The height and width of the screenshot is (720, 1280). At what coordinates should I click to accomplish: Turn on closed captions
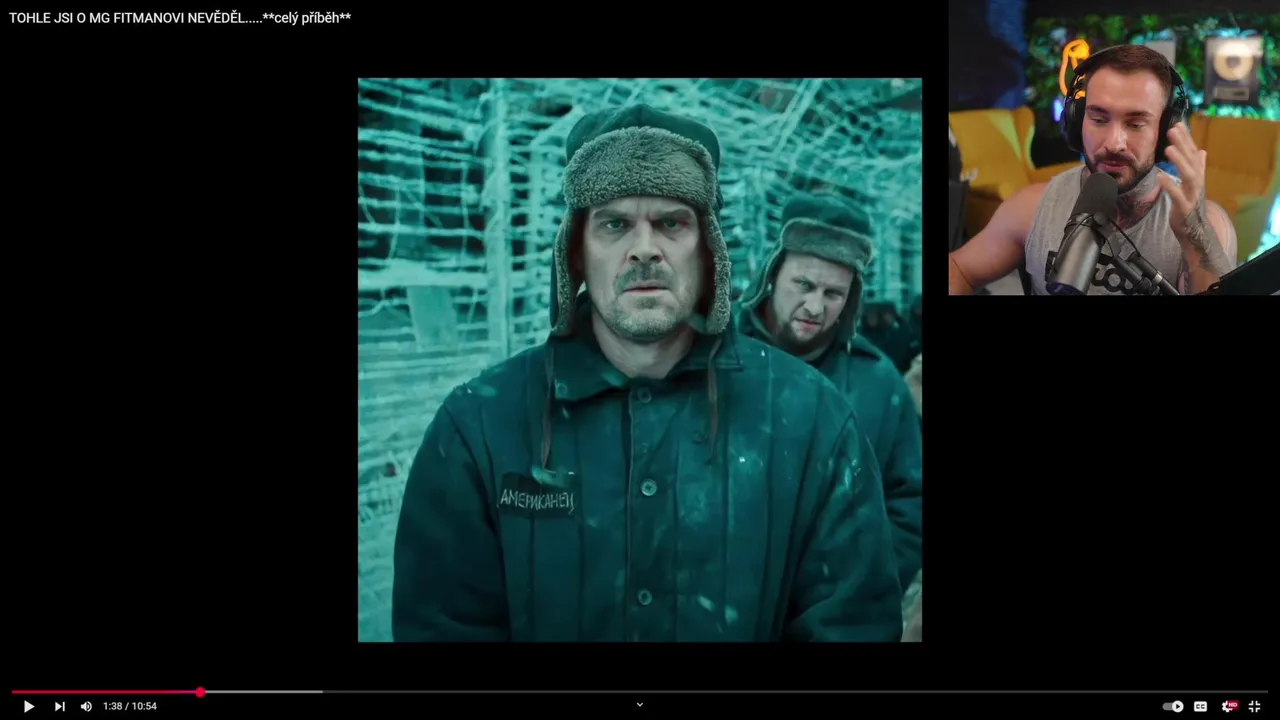coord(1200,706)
